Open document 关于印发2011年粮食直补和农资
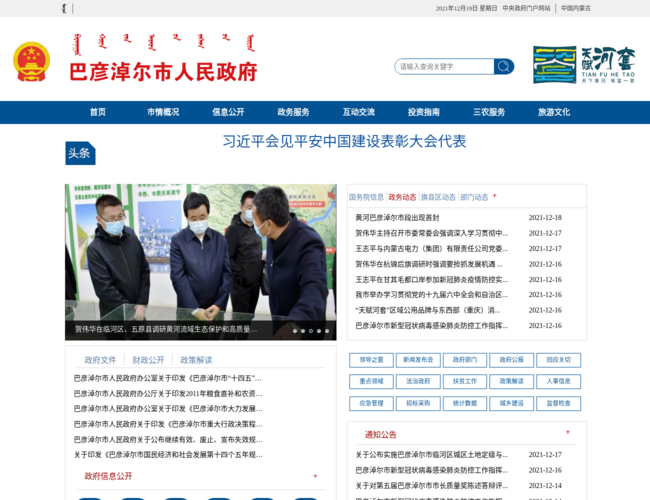 pos(168,393)
